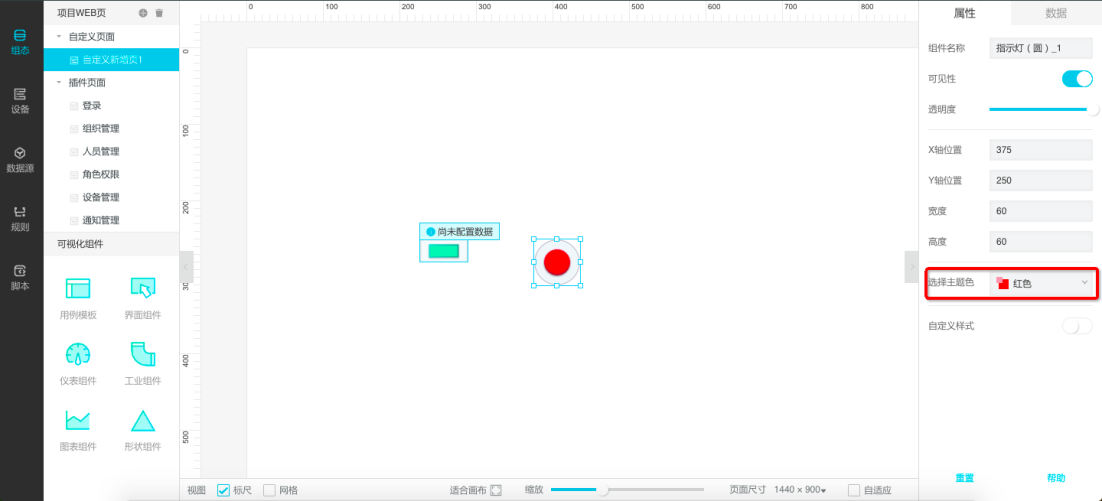The image size is (1102, 501).
Task: Click the 宽度 width input field
Action: click(1042, 210)
